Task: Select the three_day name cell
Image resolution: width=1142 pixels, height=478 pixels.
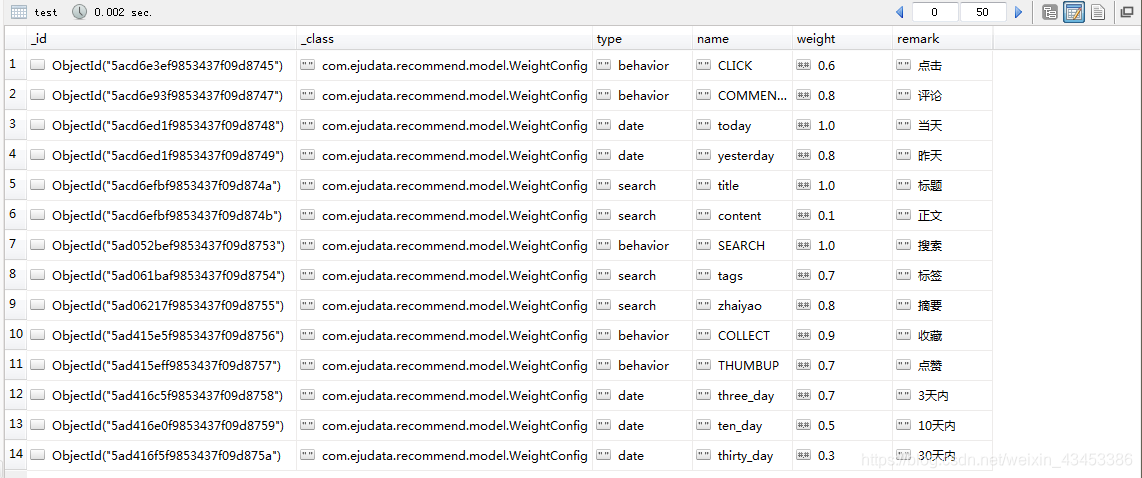Action: click(x=742, y=396)
